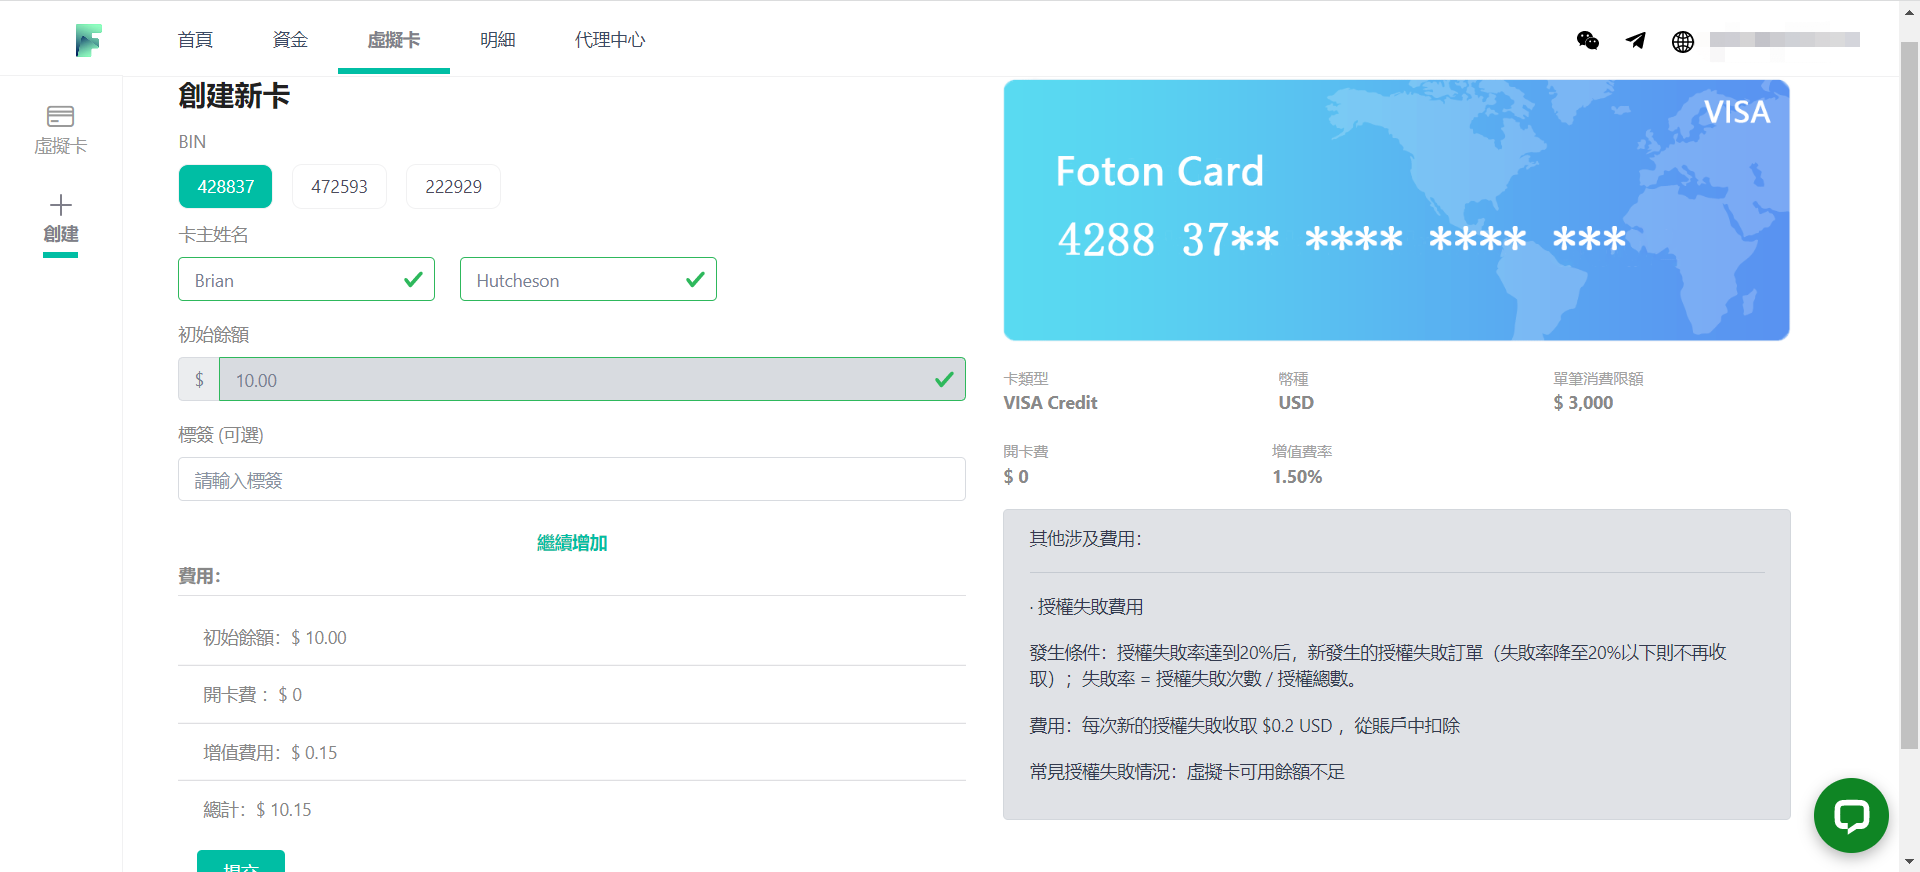Click the VISA Credit card type value
The image size is (1920, 872).
point(1050,403)
